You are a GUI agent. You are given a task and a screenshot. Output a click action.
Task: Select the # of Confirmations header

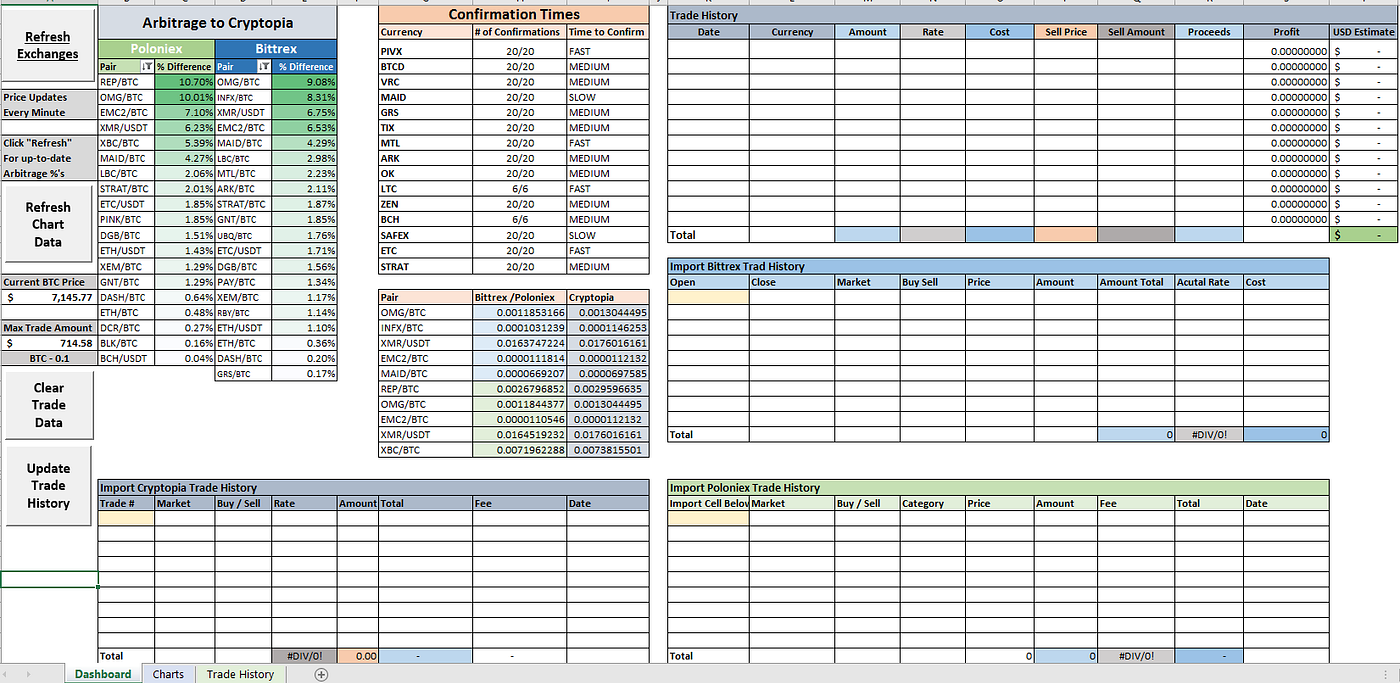click(519, 32)
